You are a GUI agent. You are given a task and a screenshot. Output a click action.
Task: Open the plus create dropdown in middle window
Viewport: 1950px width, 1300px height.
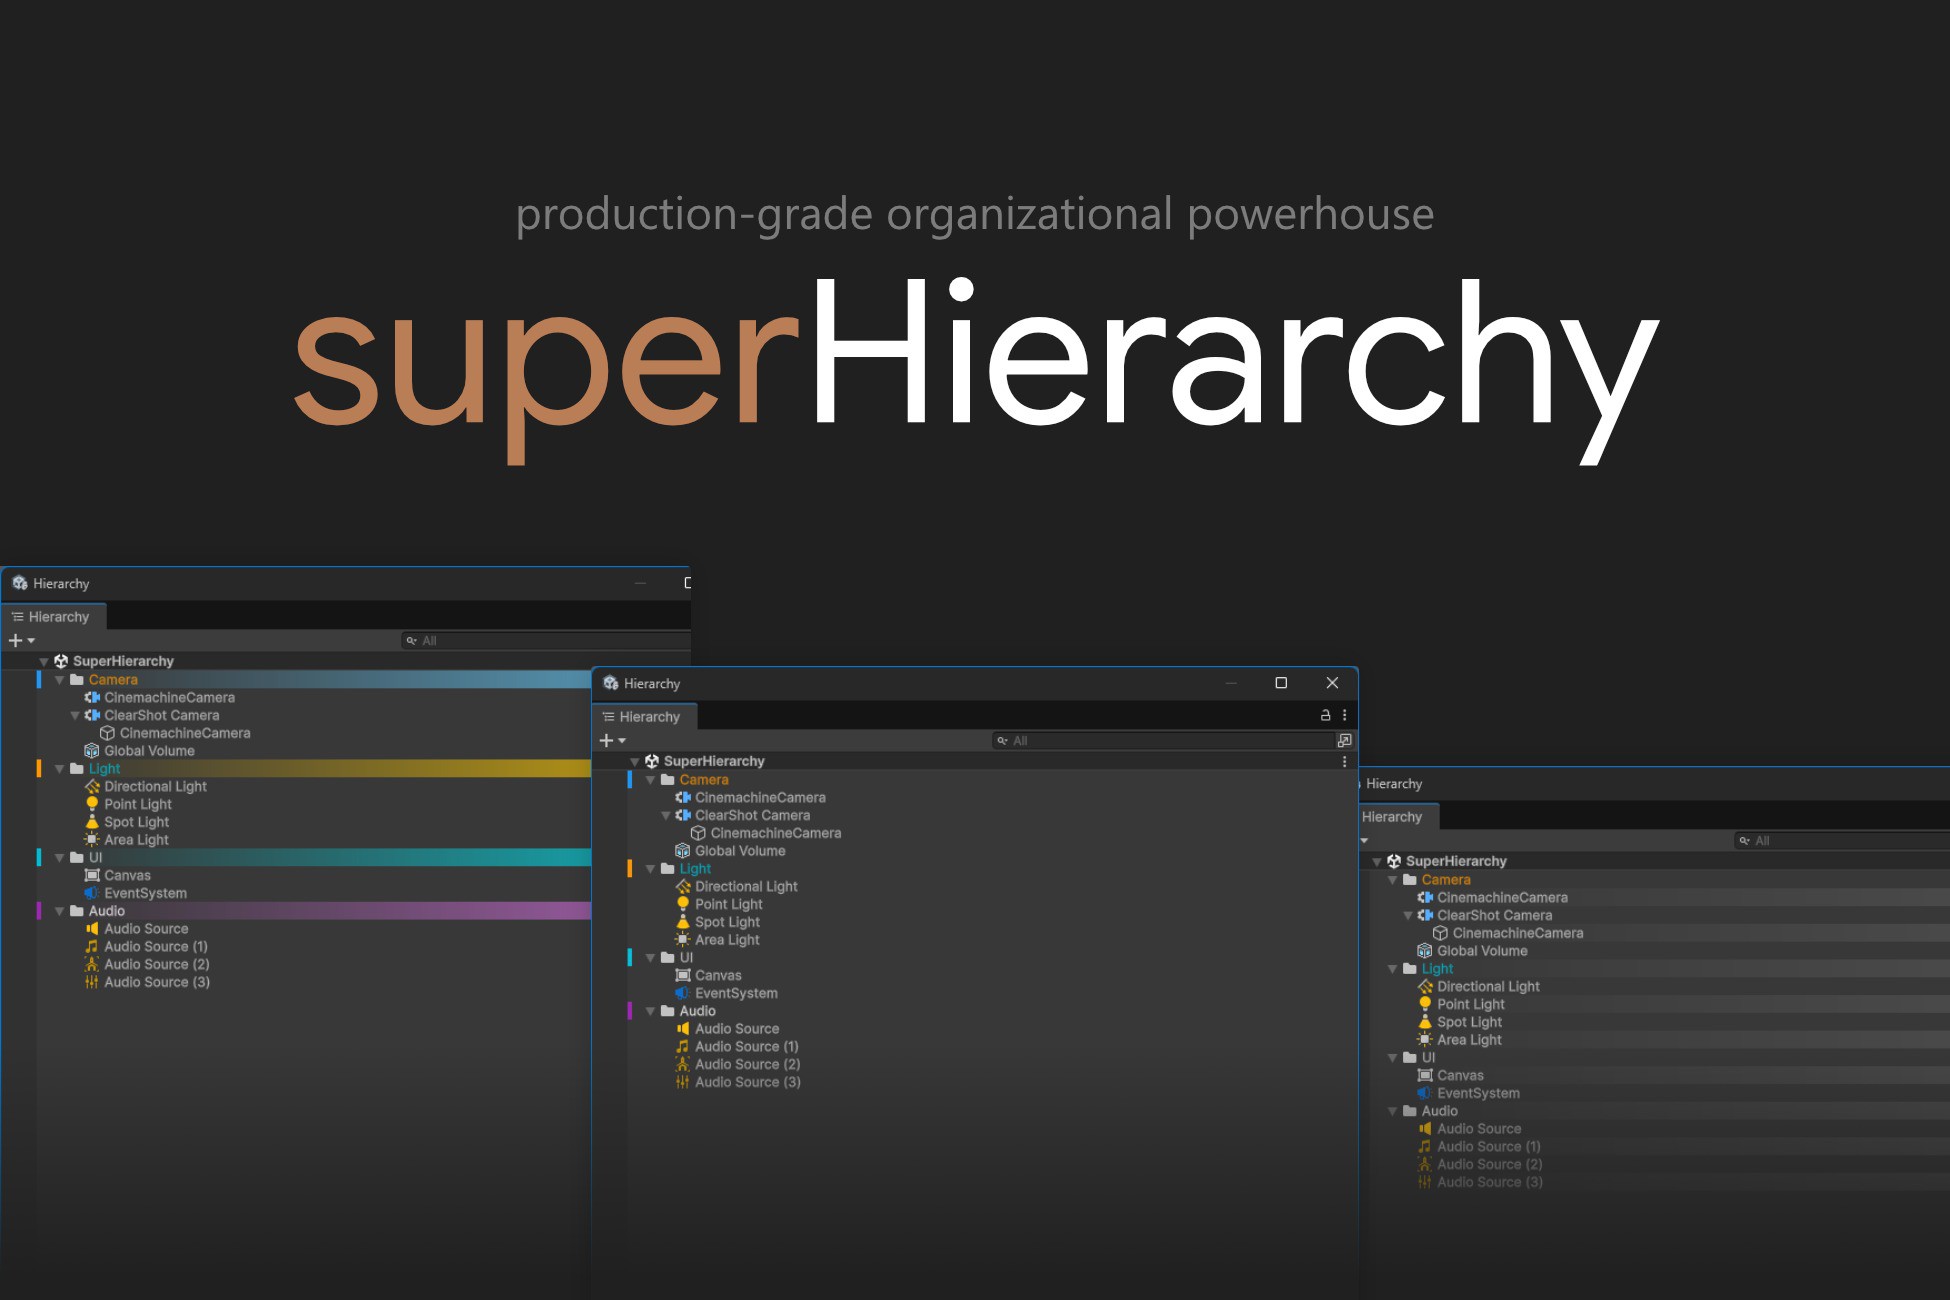[x=612, y=741]
